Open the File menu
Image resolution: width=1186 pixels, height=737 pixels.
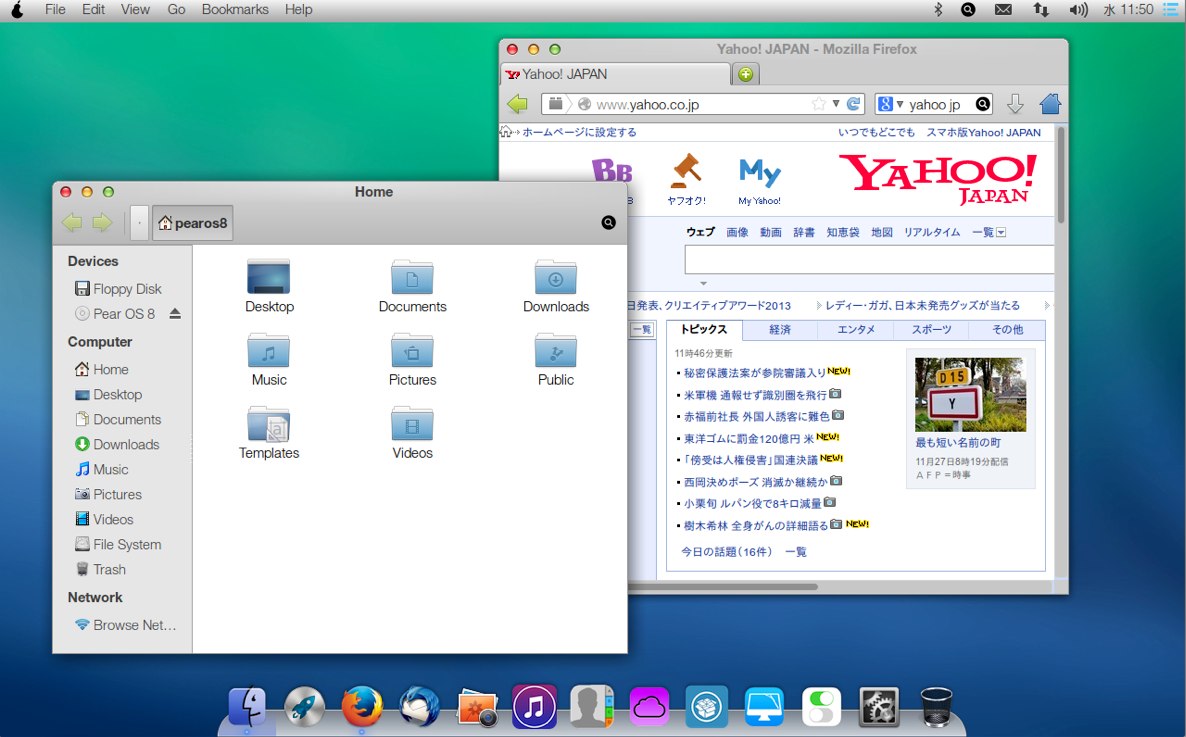pyautogui.click(x=55, y=10)
